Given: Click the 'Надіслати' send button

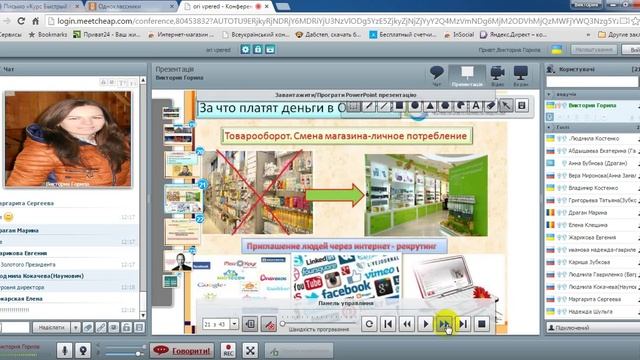Looking at the screenshot, I should 51,327.
